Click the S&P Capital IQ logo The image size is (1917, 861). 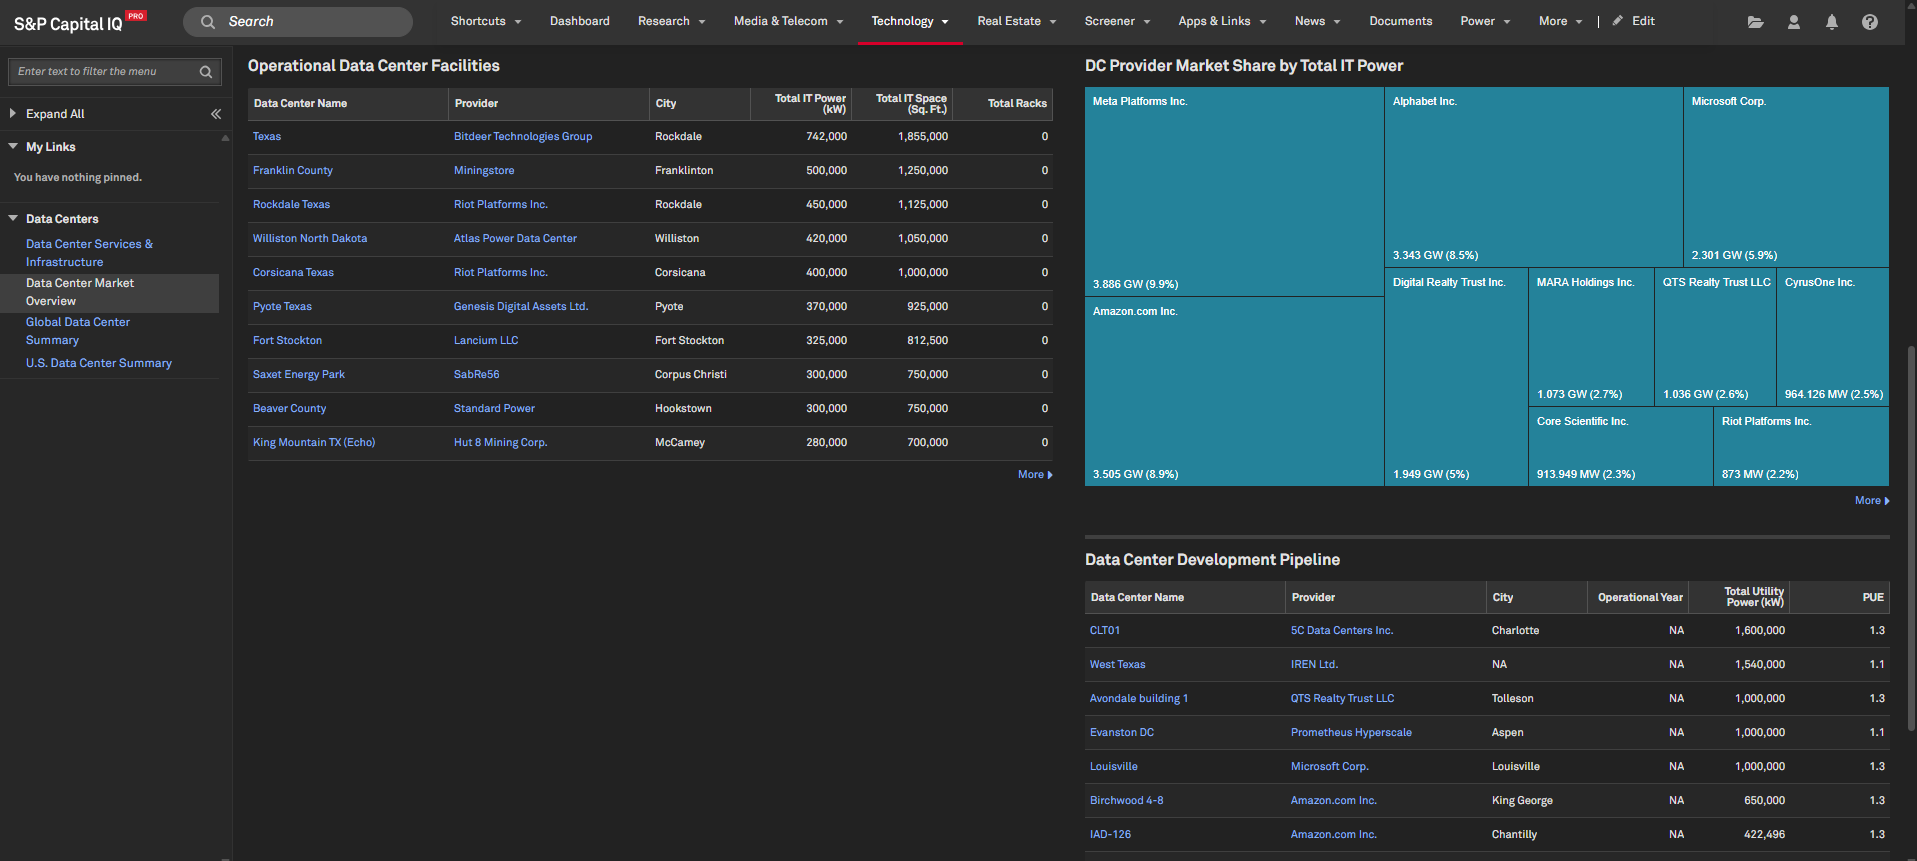pyautogui.click(x=79, y=22)
